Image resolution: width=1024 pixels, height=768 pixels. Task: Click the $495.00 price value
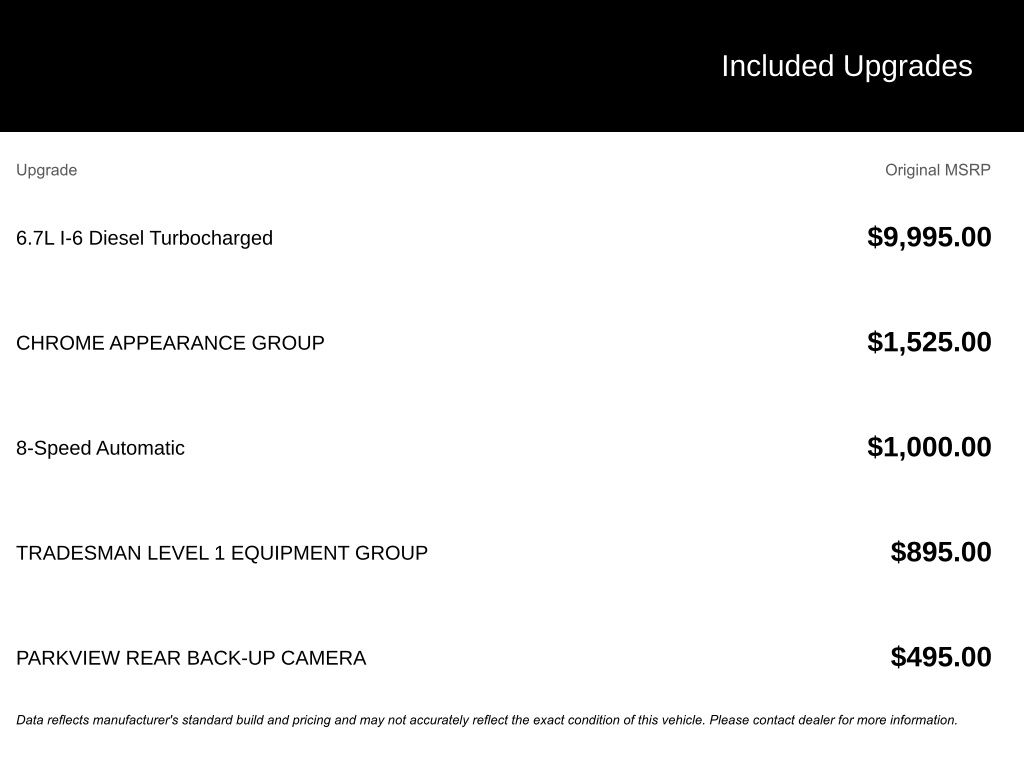[940, 657]
